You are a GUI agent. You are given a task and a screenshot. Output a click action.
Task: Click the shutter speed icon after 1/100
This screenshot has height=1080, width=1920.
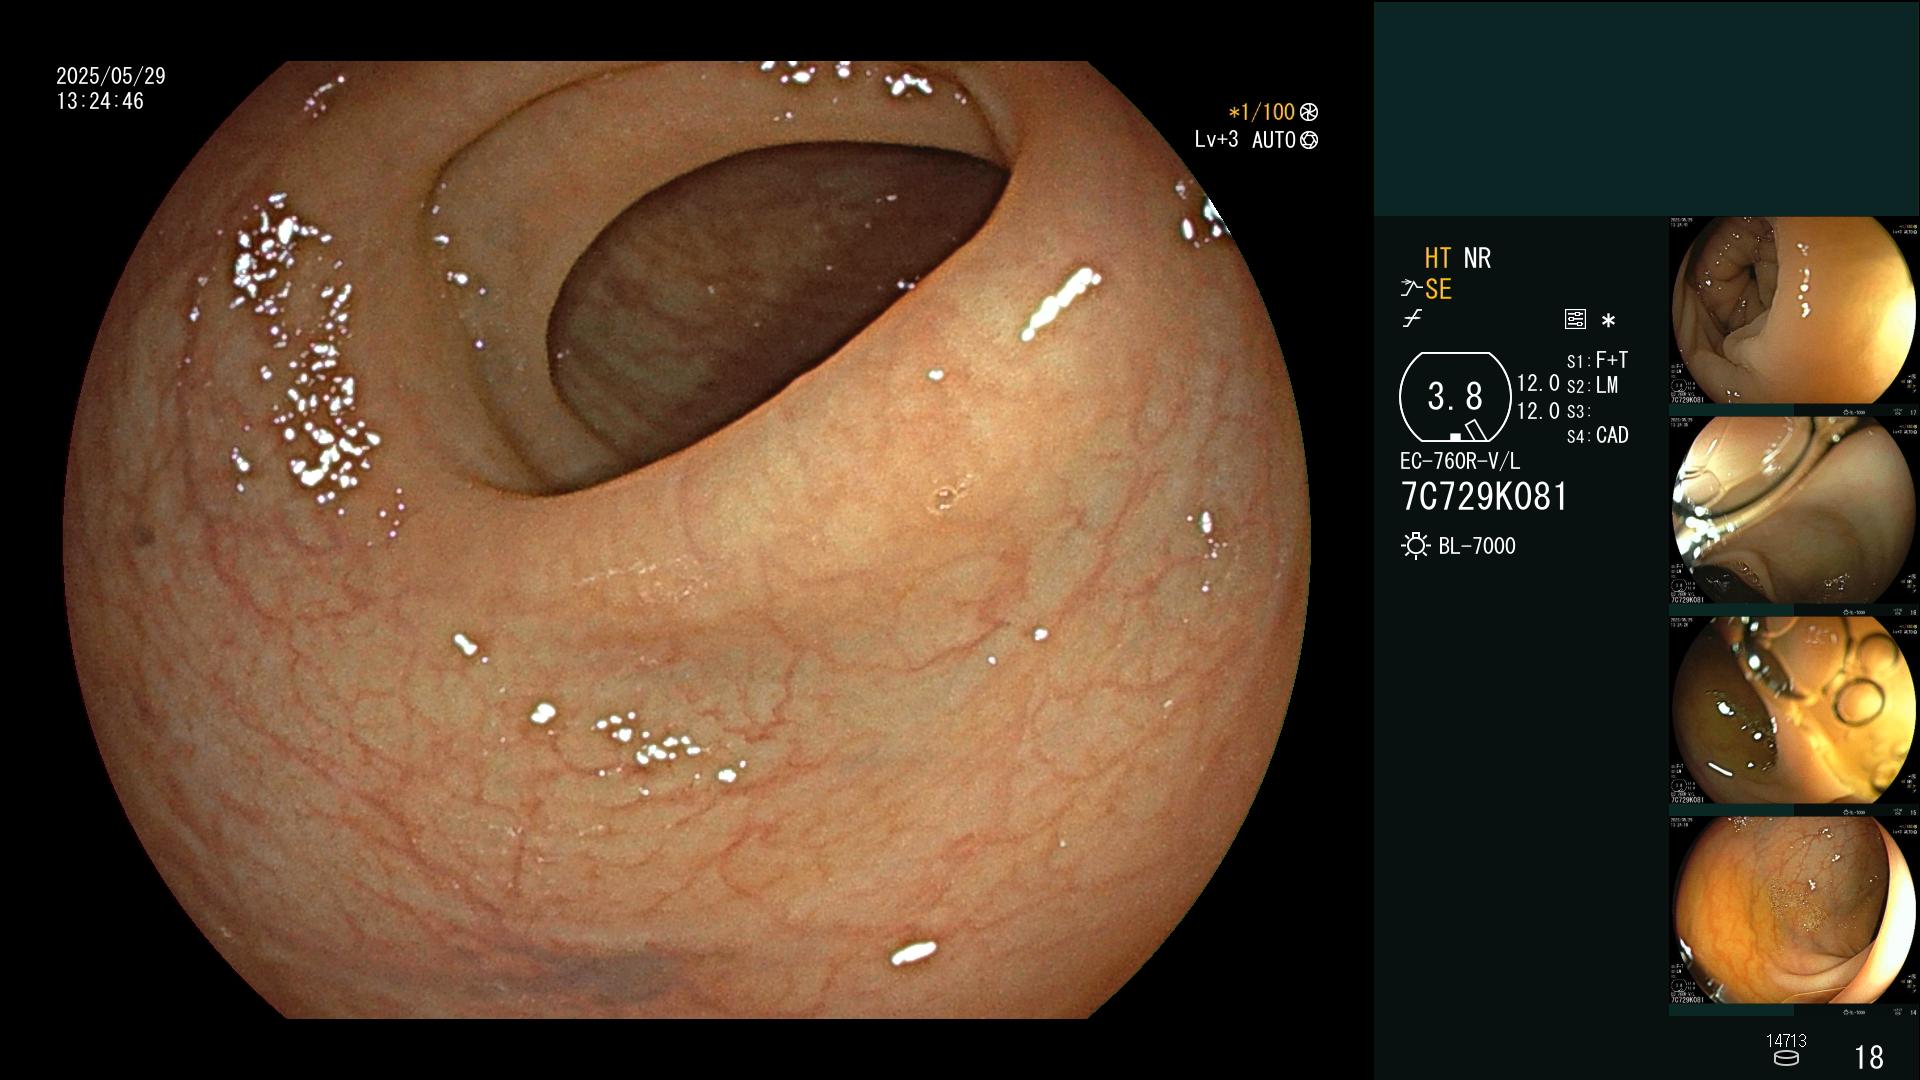click(1309, 112)
